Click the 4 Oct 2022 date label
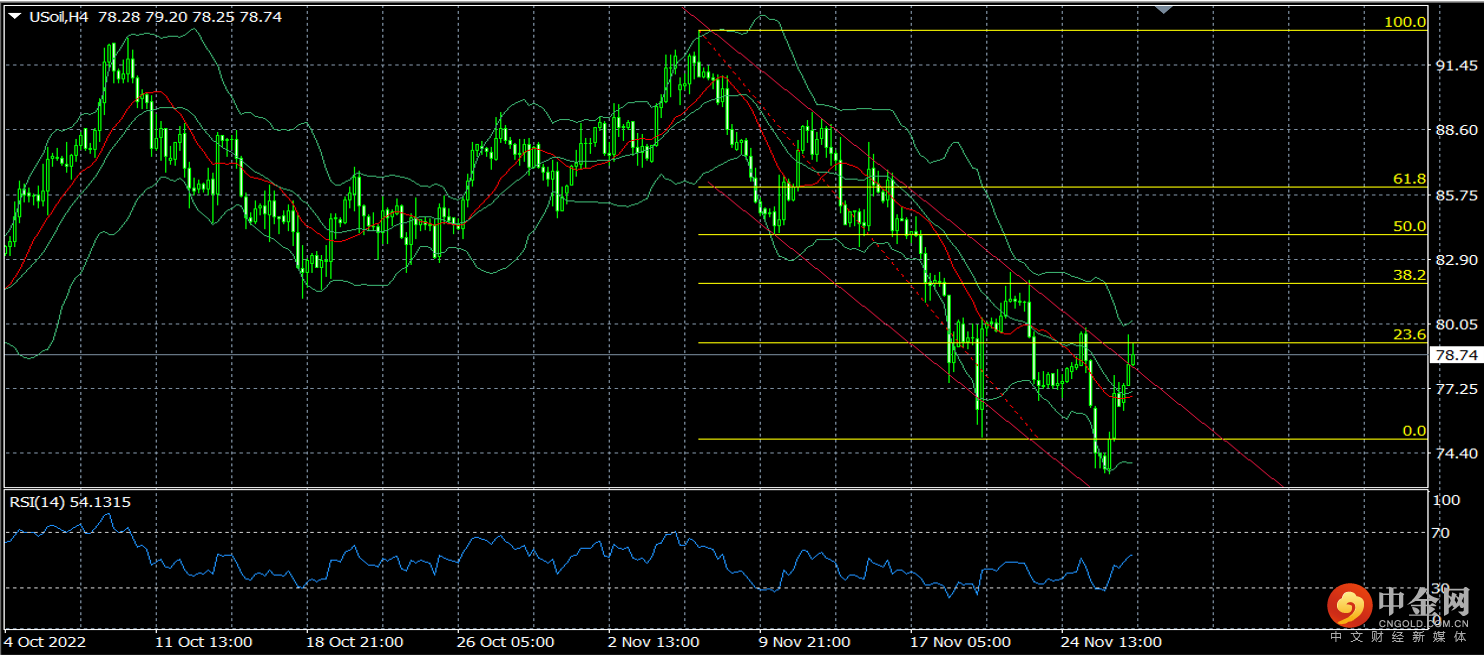The width and height of the screenshot is (1484, 655). [46, 641]
